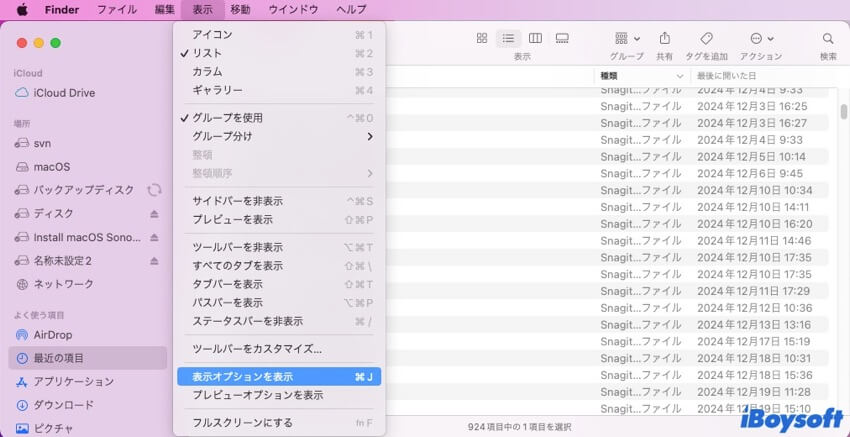This screenshot has height=437, width=850.
Task: Click the Share toolbar icon
Action: point(664,38)
